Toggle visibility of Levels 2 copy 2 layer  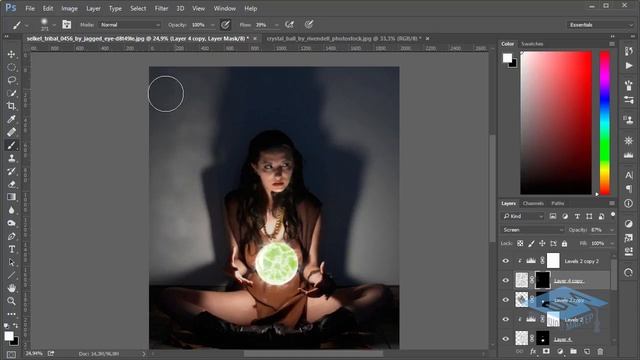coord(506,261)
